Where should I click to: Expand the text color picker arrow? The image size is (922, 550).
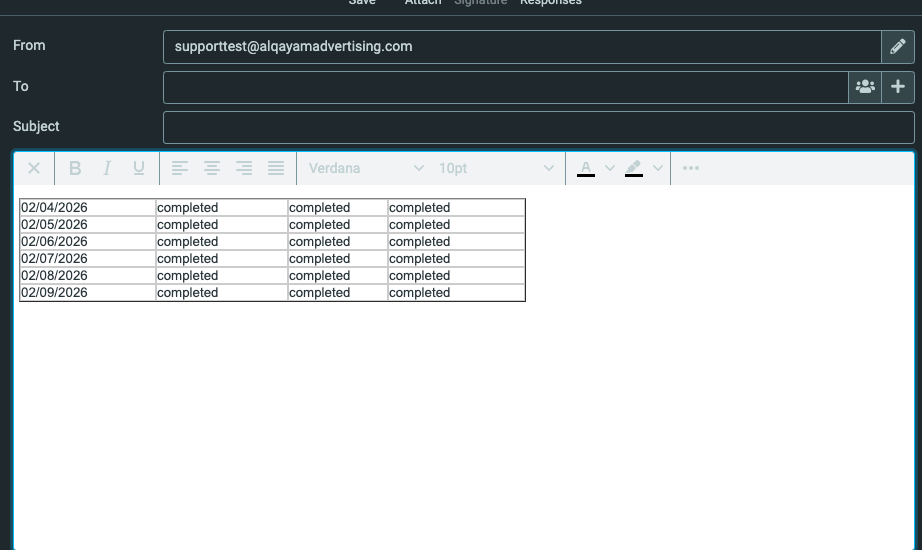tap(610, 168)
